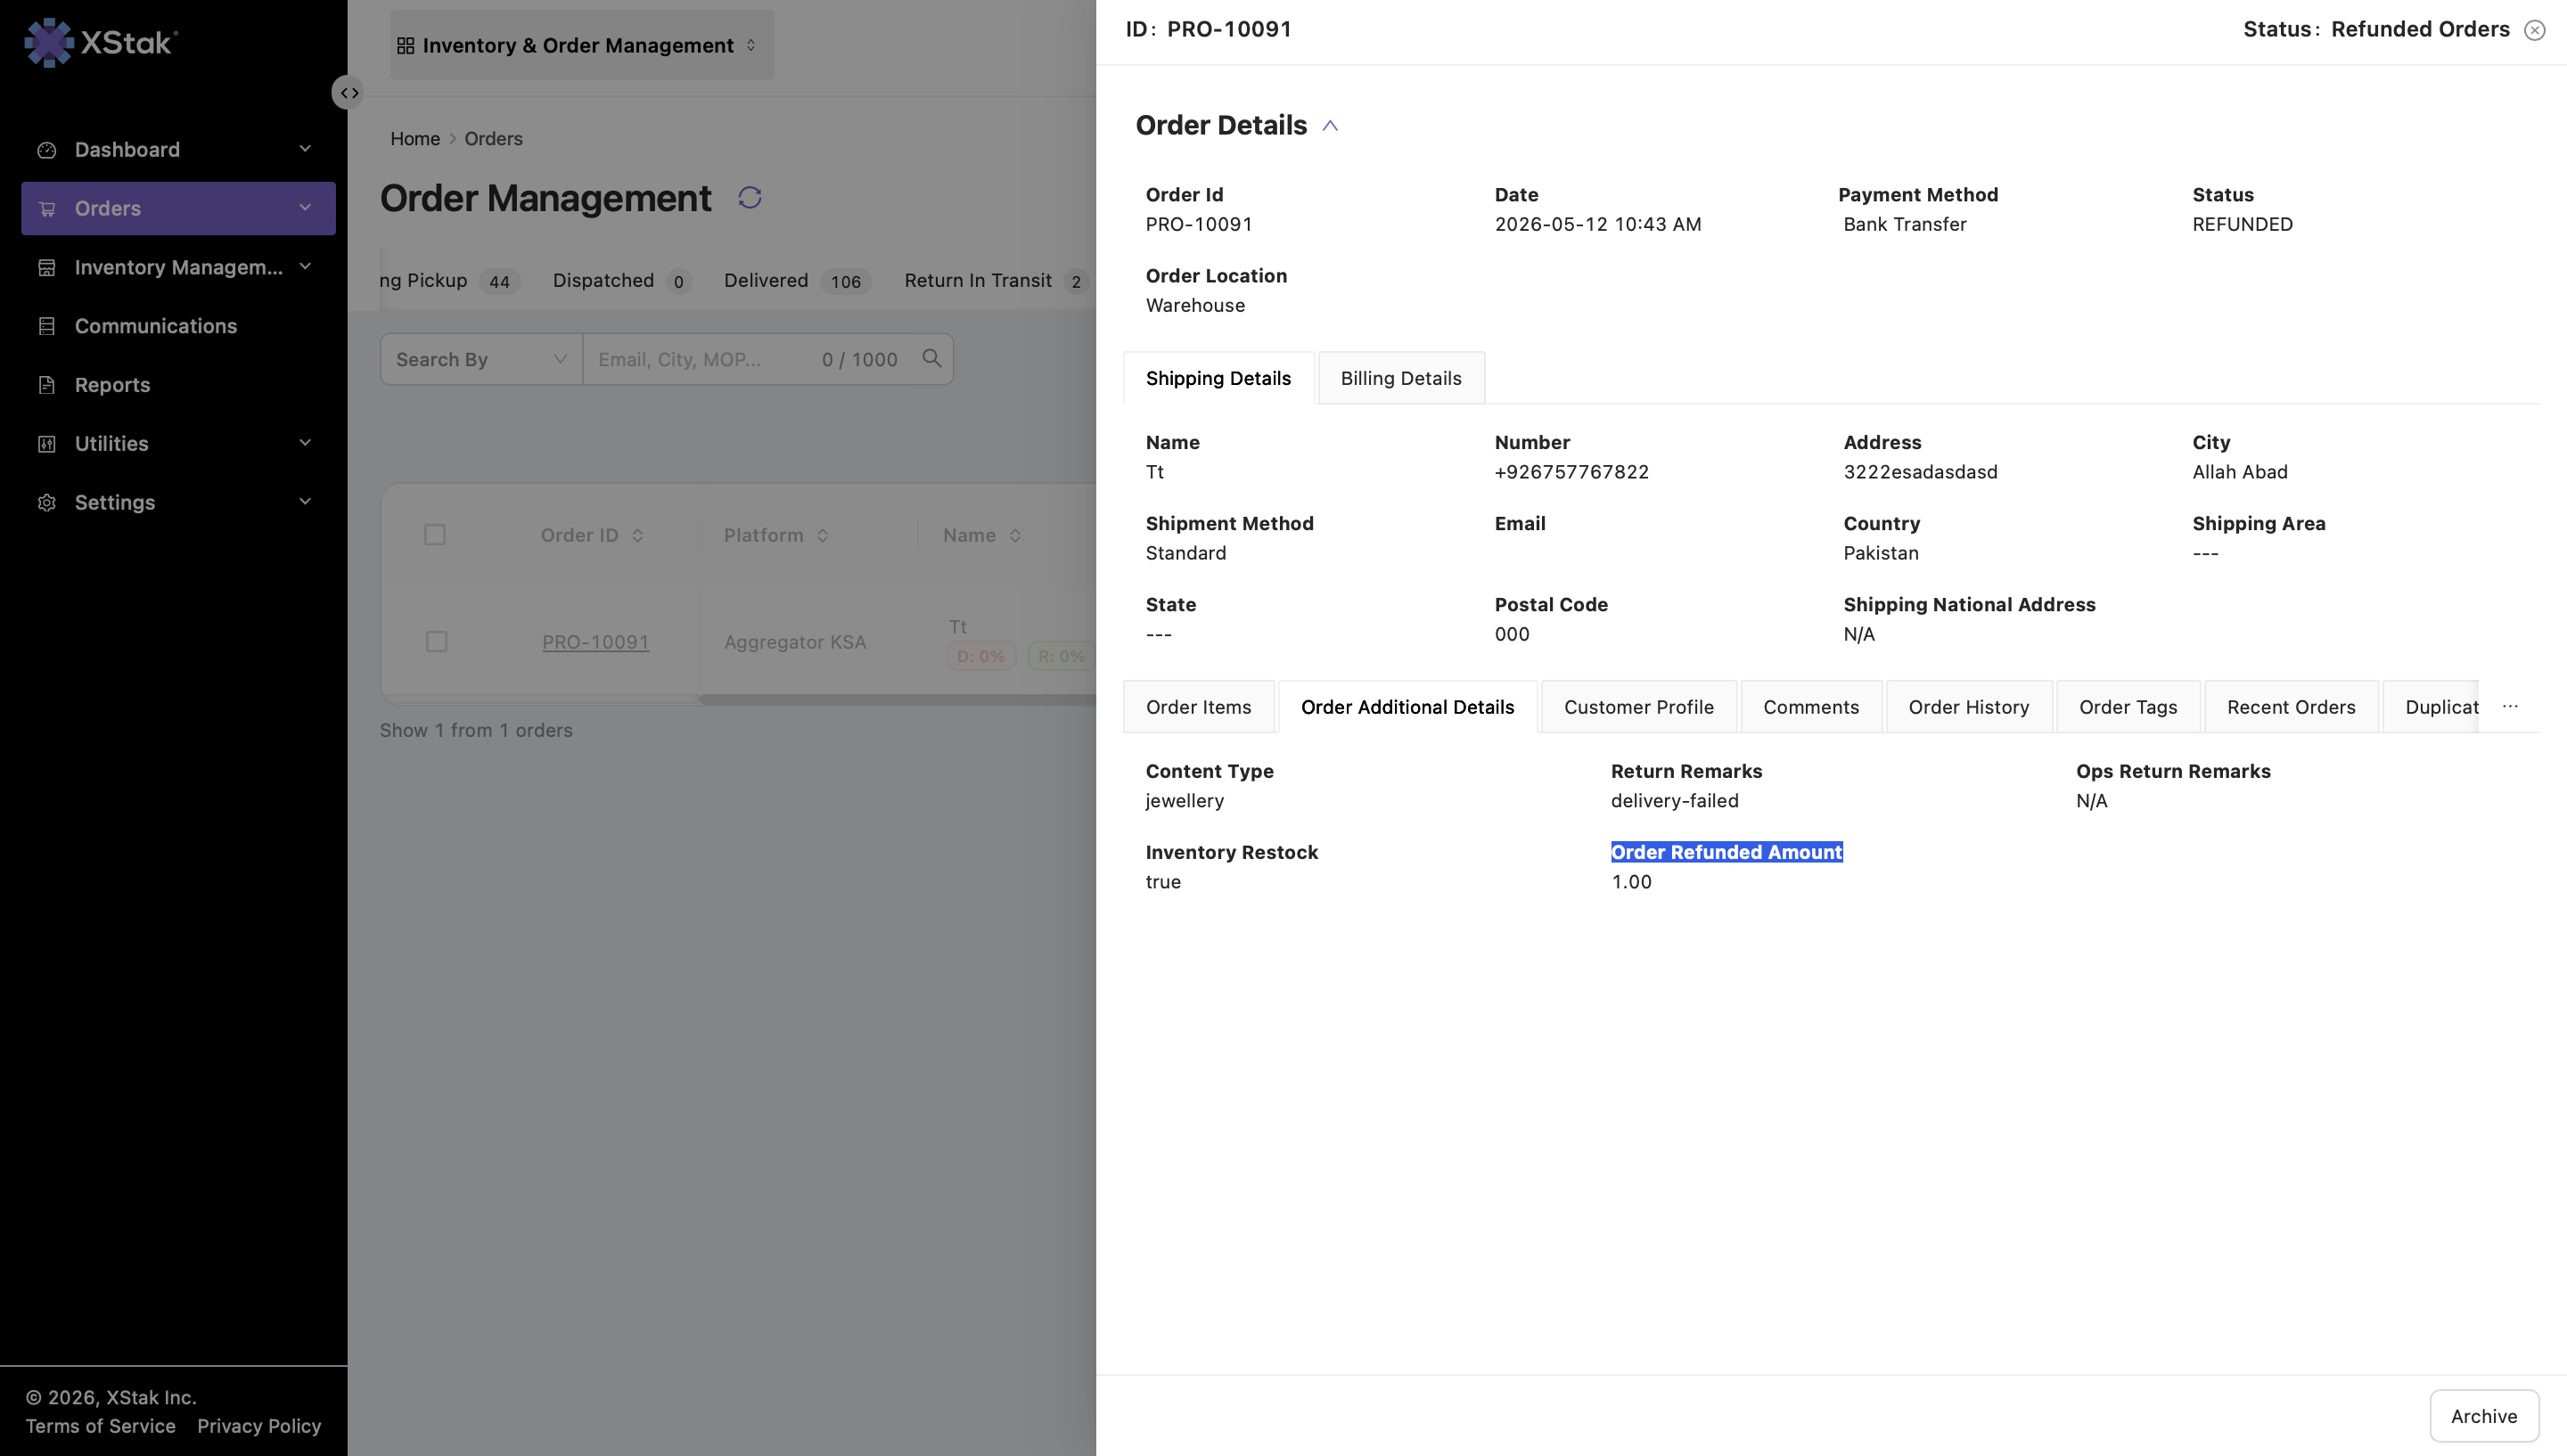Open the truncated Duplicate tab
The image size is (2567, 1456).
coord(2431,707)
